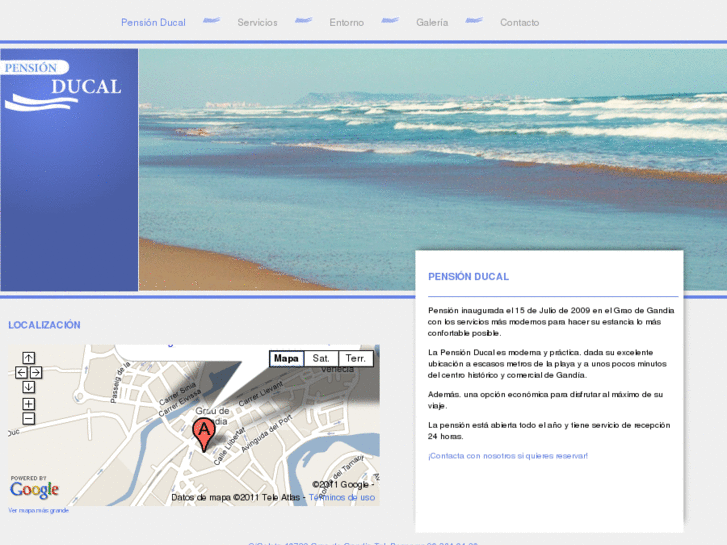Open Términos de uso link

[x=342, y=497]
